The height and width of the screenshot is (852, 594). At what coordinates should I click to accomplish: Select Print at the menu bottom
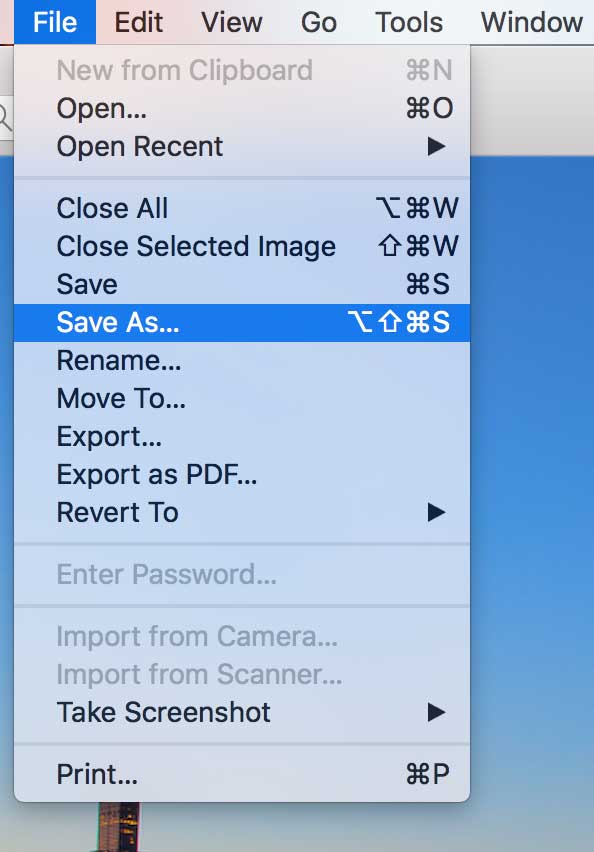click(97, 774)
